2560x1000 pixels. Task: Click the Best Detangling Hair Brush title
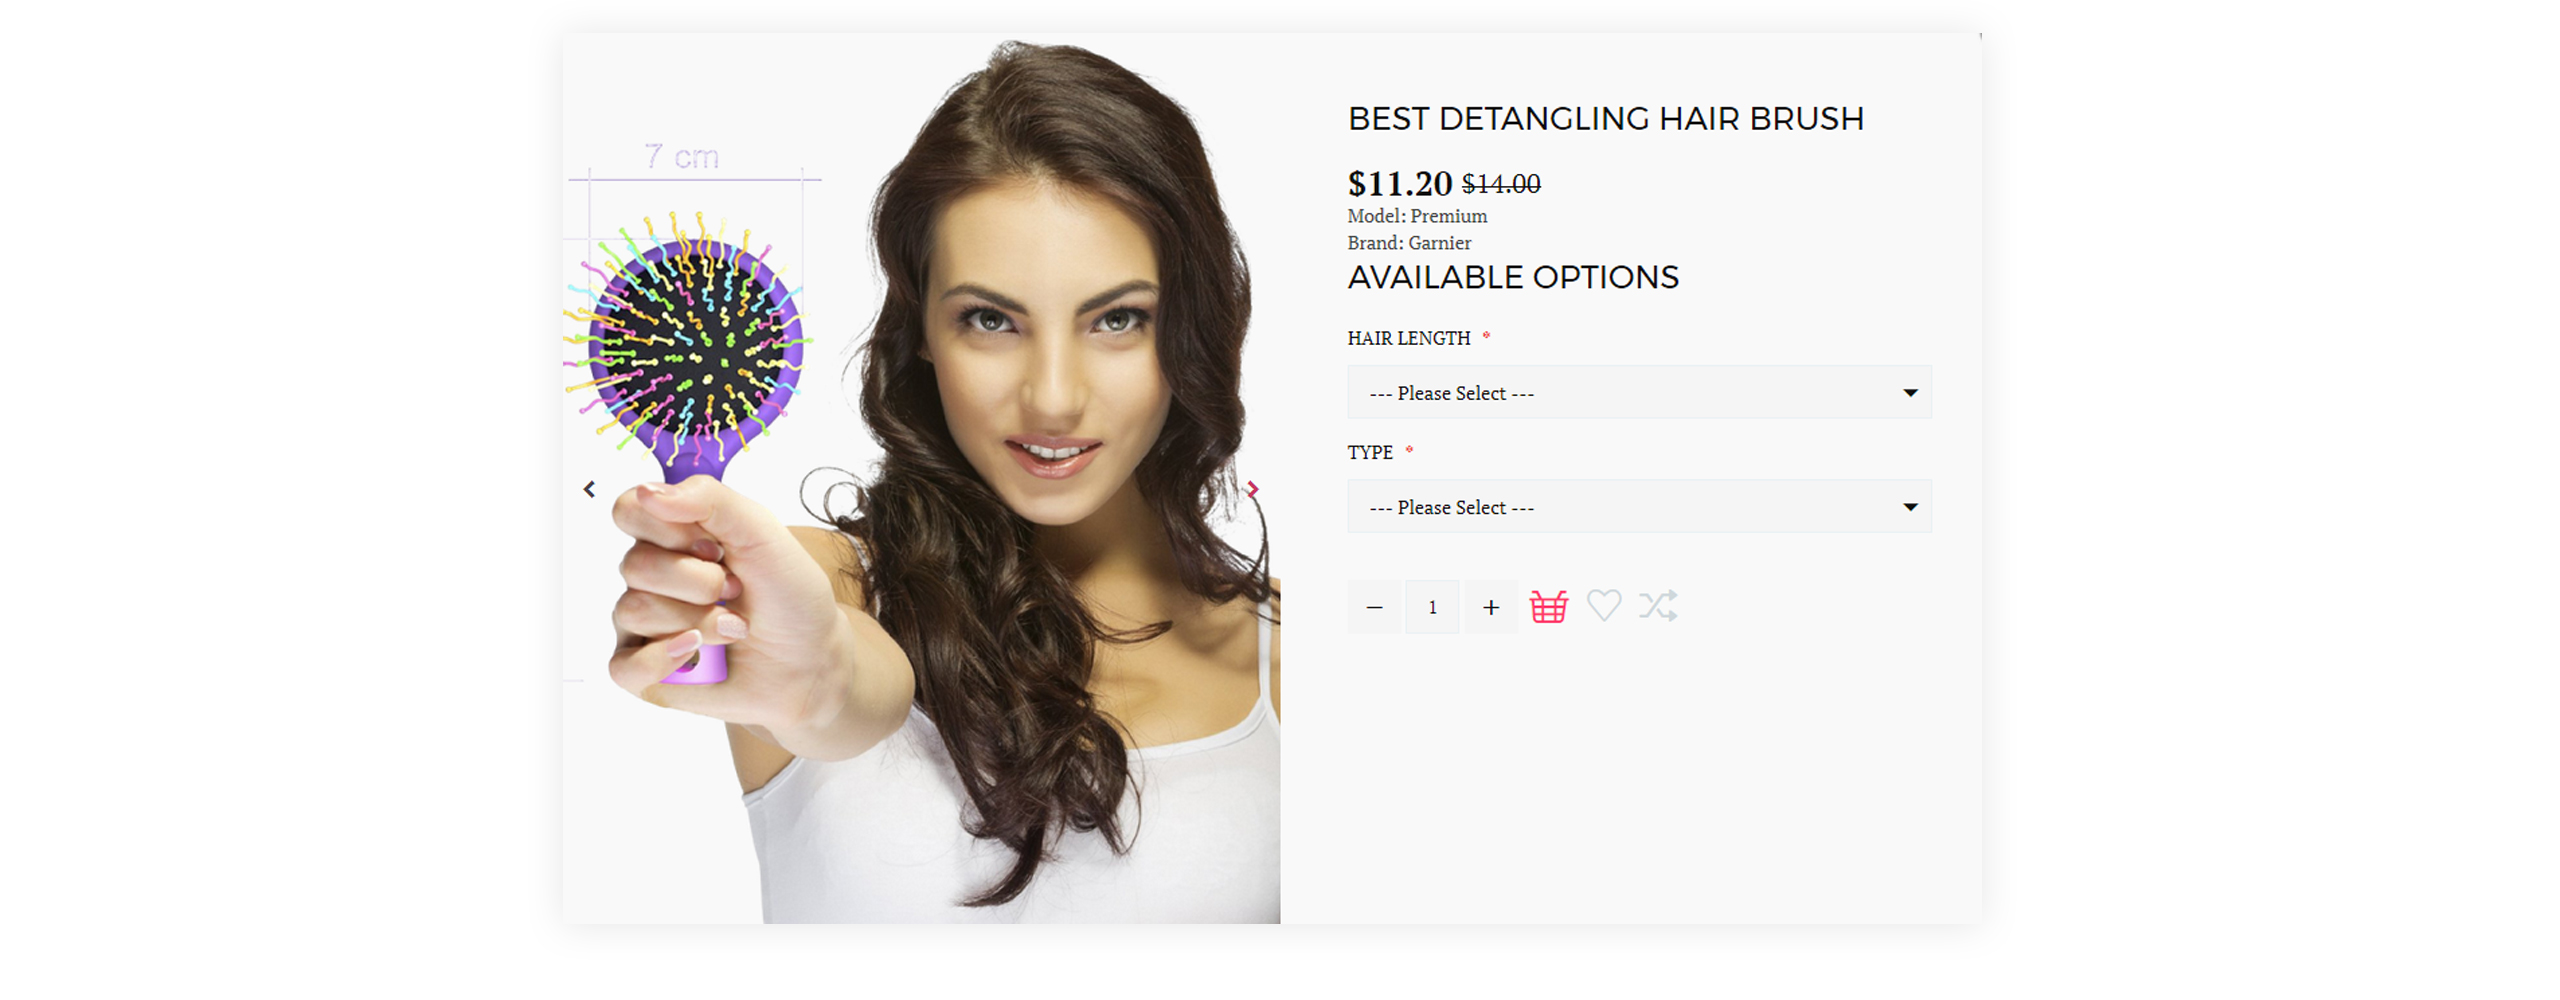tap(1605, 119)
